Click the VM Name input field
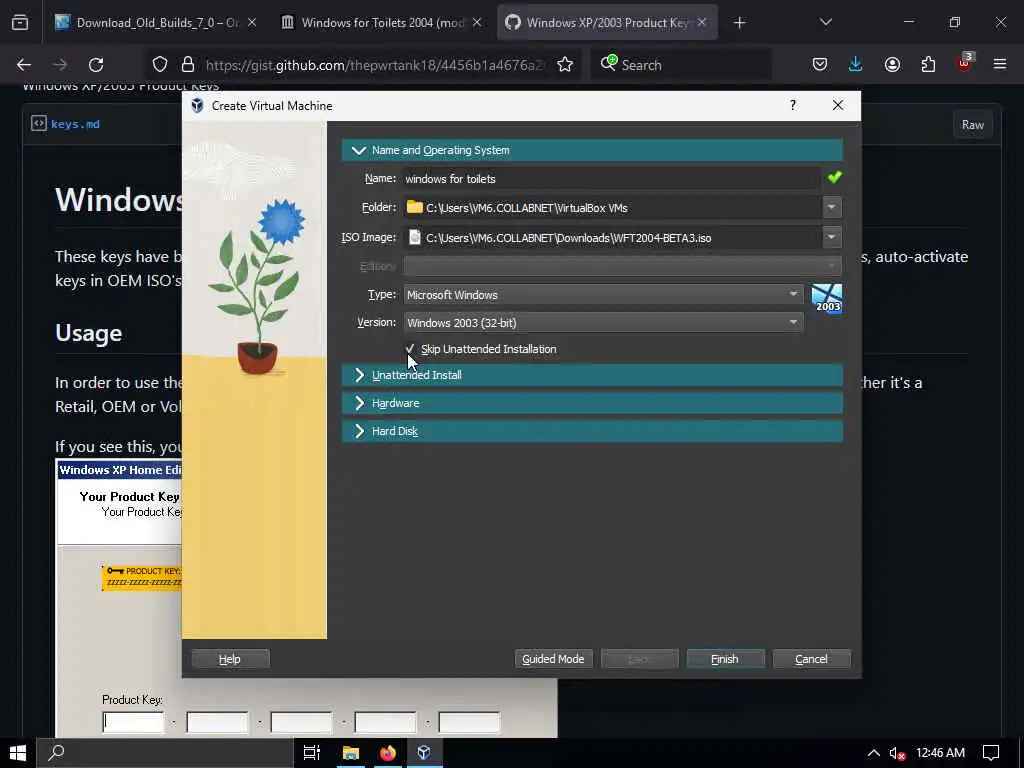 611,178
